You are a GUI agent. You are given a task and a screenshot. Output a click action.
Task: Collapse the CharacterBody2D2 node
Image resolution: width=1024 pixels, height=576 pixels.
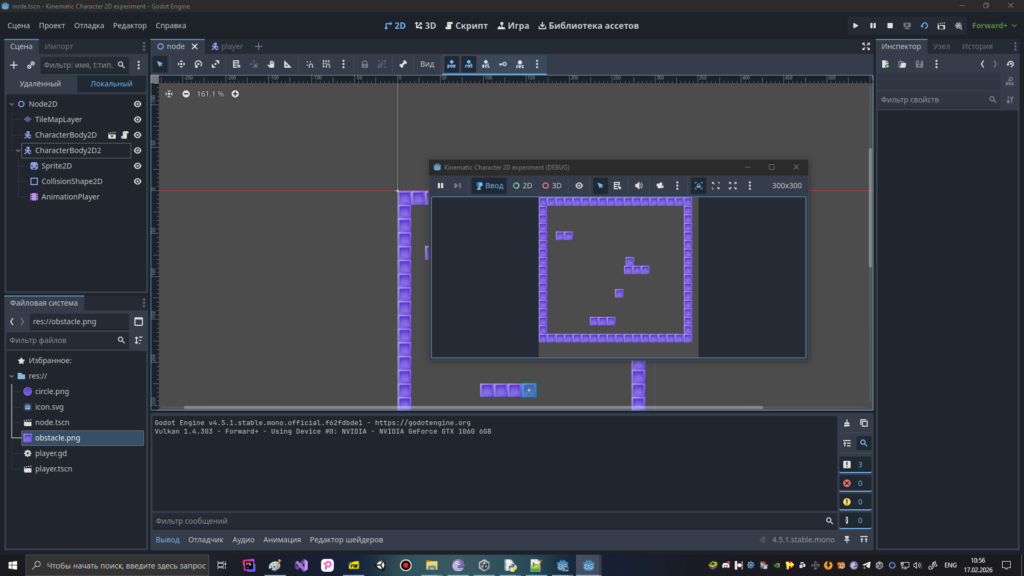[x=18, y=150]
